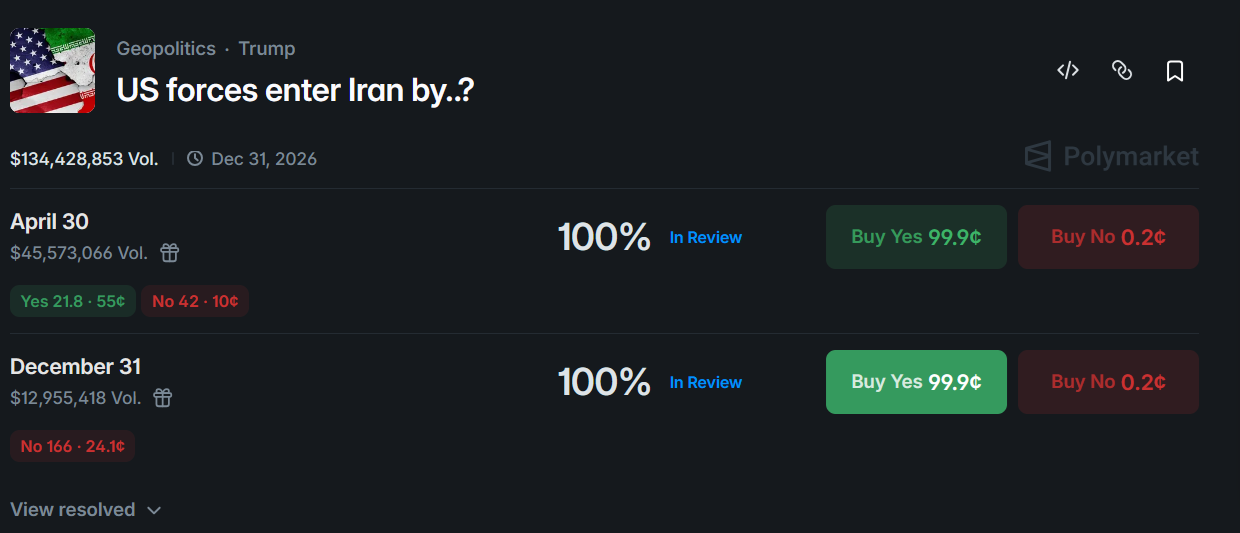Buy No at 0.2¢ for December 31
The width and height of the screenshot is (1240, 533).
(x=1108, y=382)
